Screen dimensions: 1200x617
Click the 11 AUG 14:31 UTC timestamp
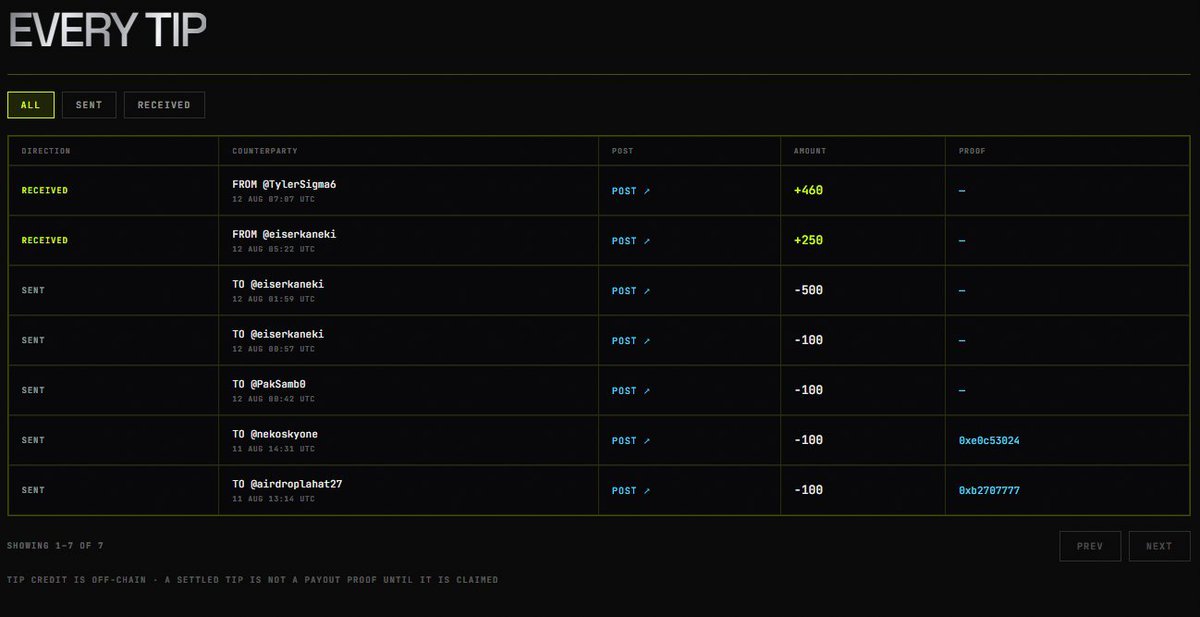(x=273, y=449)
